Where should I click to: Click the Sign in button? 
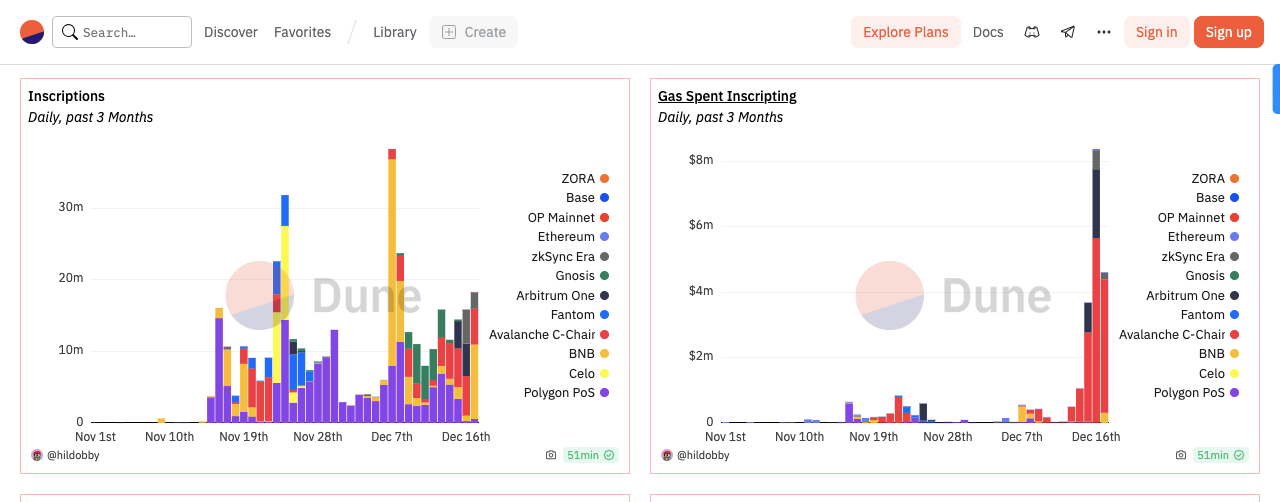1157,32
